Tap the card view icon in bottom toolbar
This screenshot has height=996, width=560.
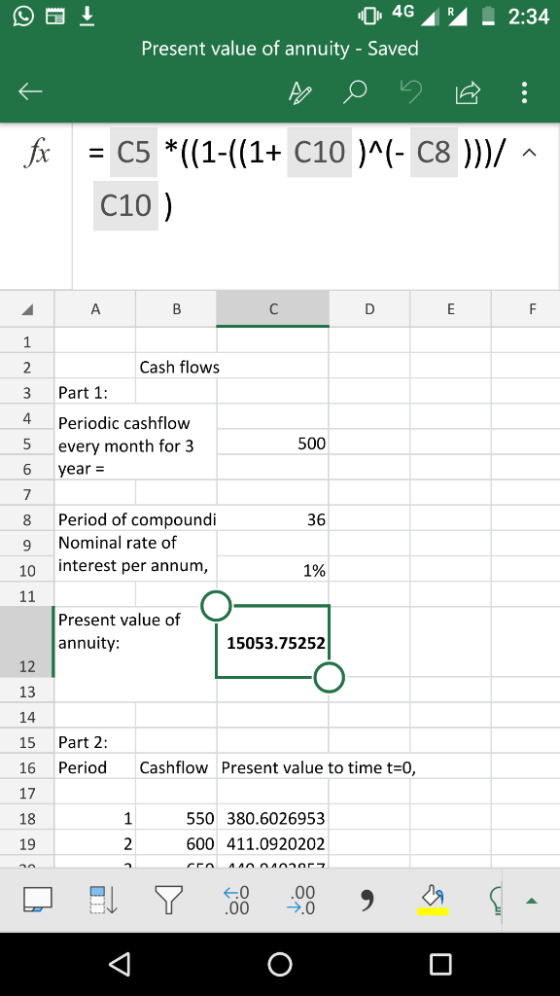pyautogui.click(x=37, y=900)
